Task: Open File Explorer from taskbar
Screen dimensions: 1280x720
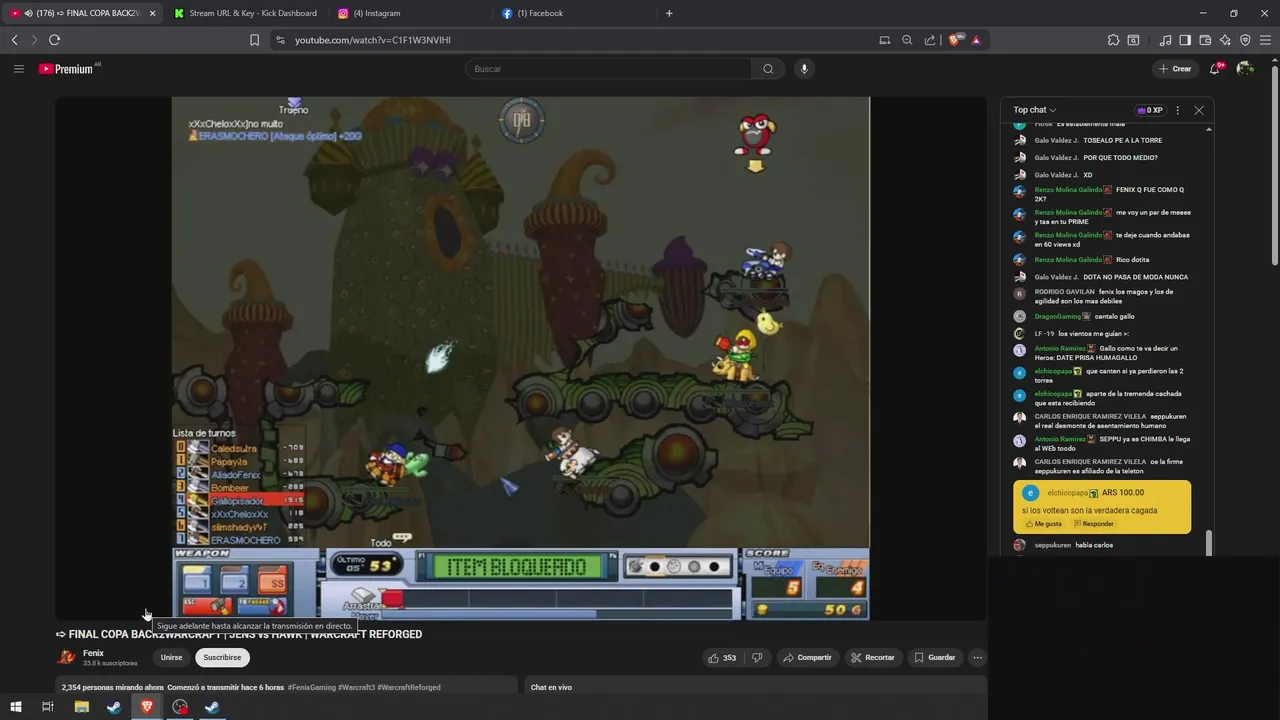Action: tap(82, 707)
